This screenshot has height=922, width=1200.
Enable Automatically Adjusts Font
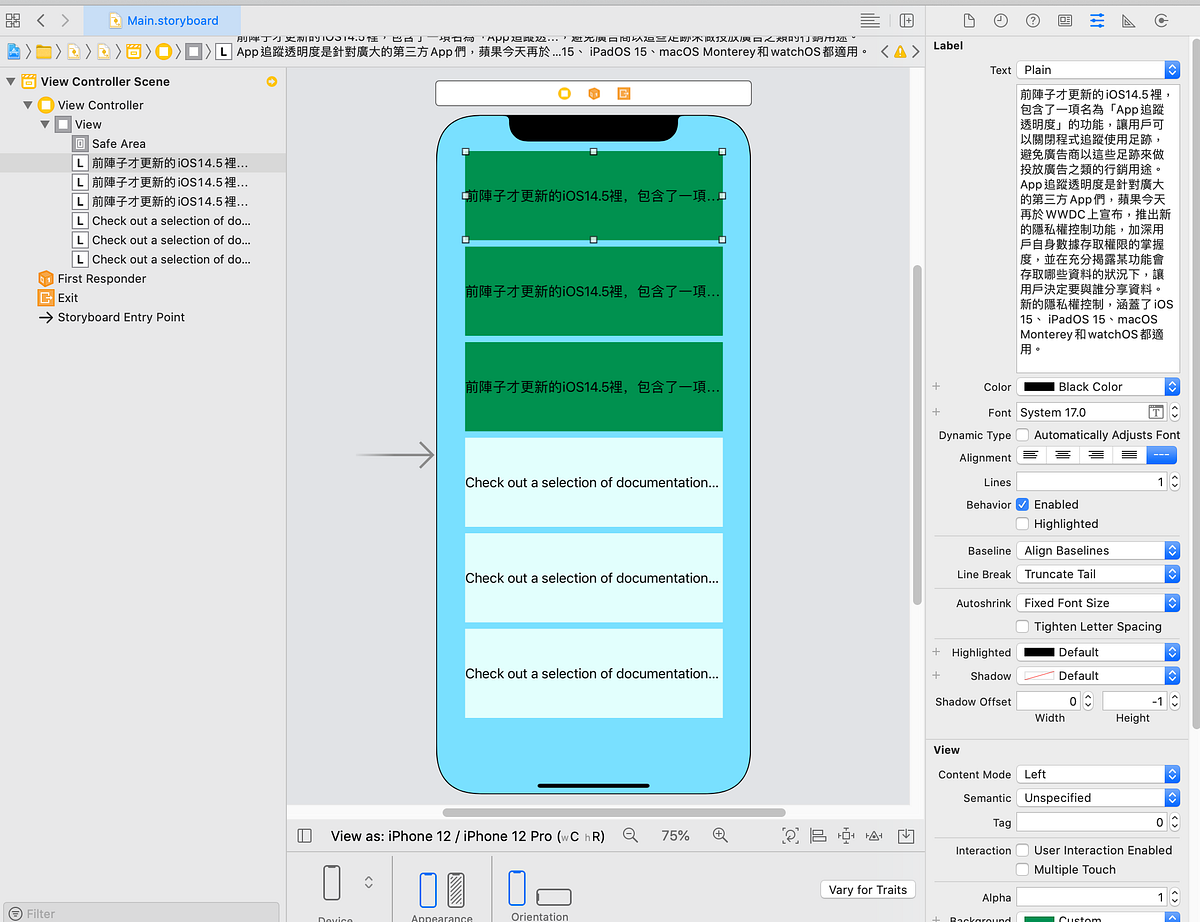tap(1022, 435)
